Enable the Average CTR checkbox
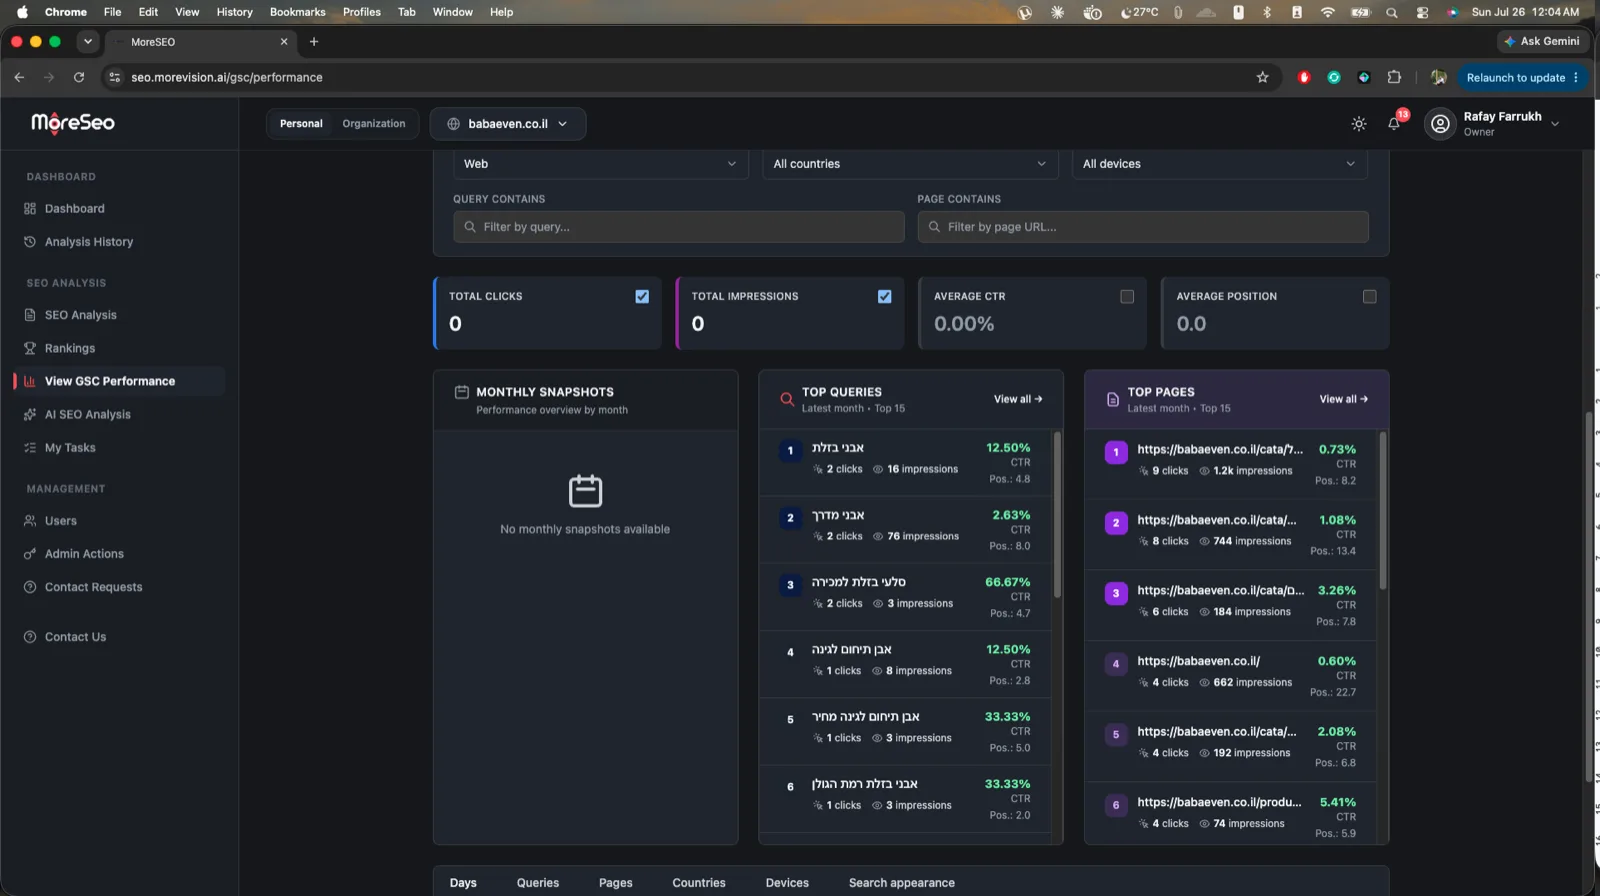This screenshot has width=1600, height=896. (x=1127, y=296)
